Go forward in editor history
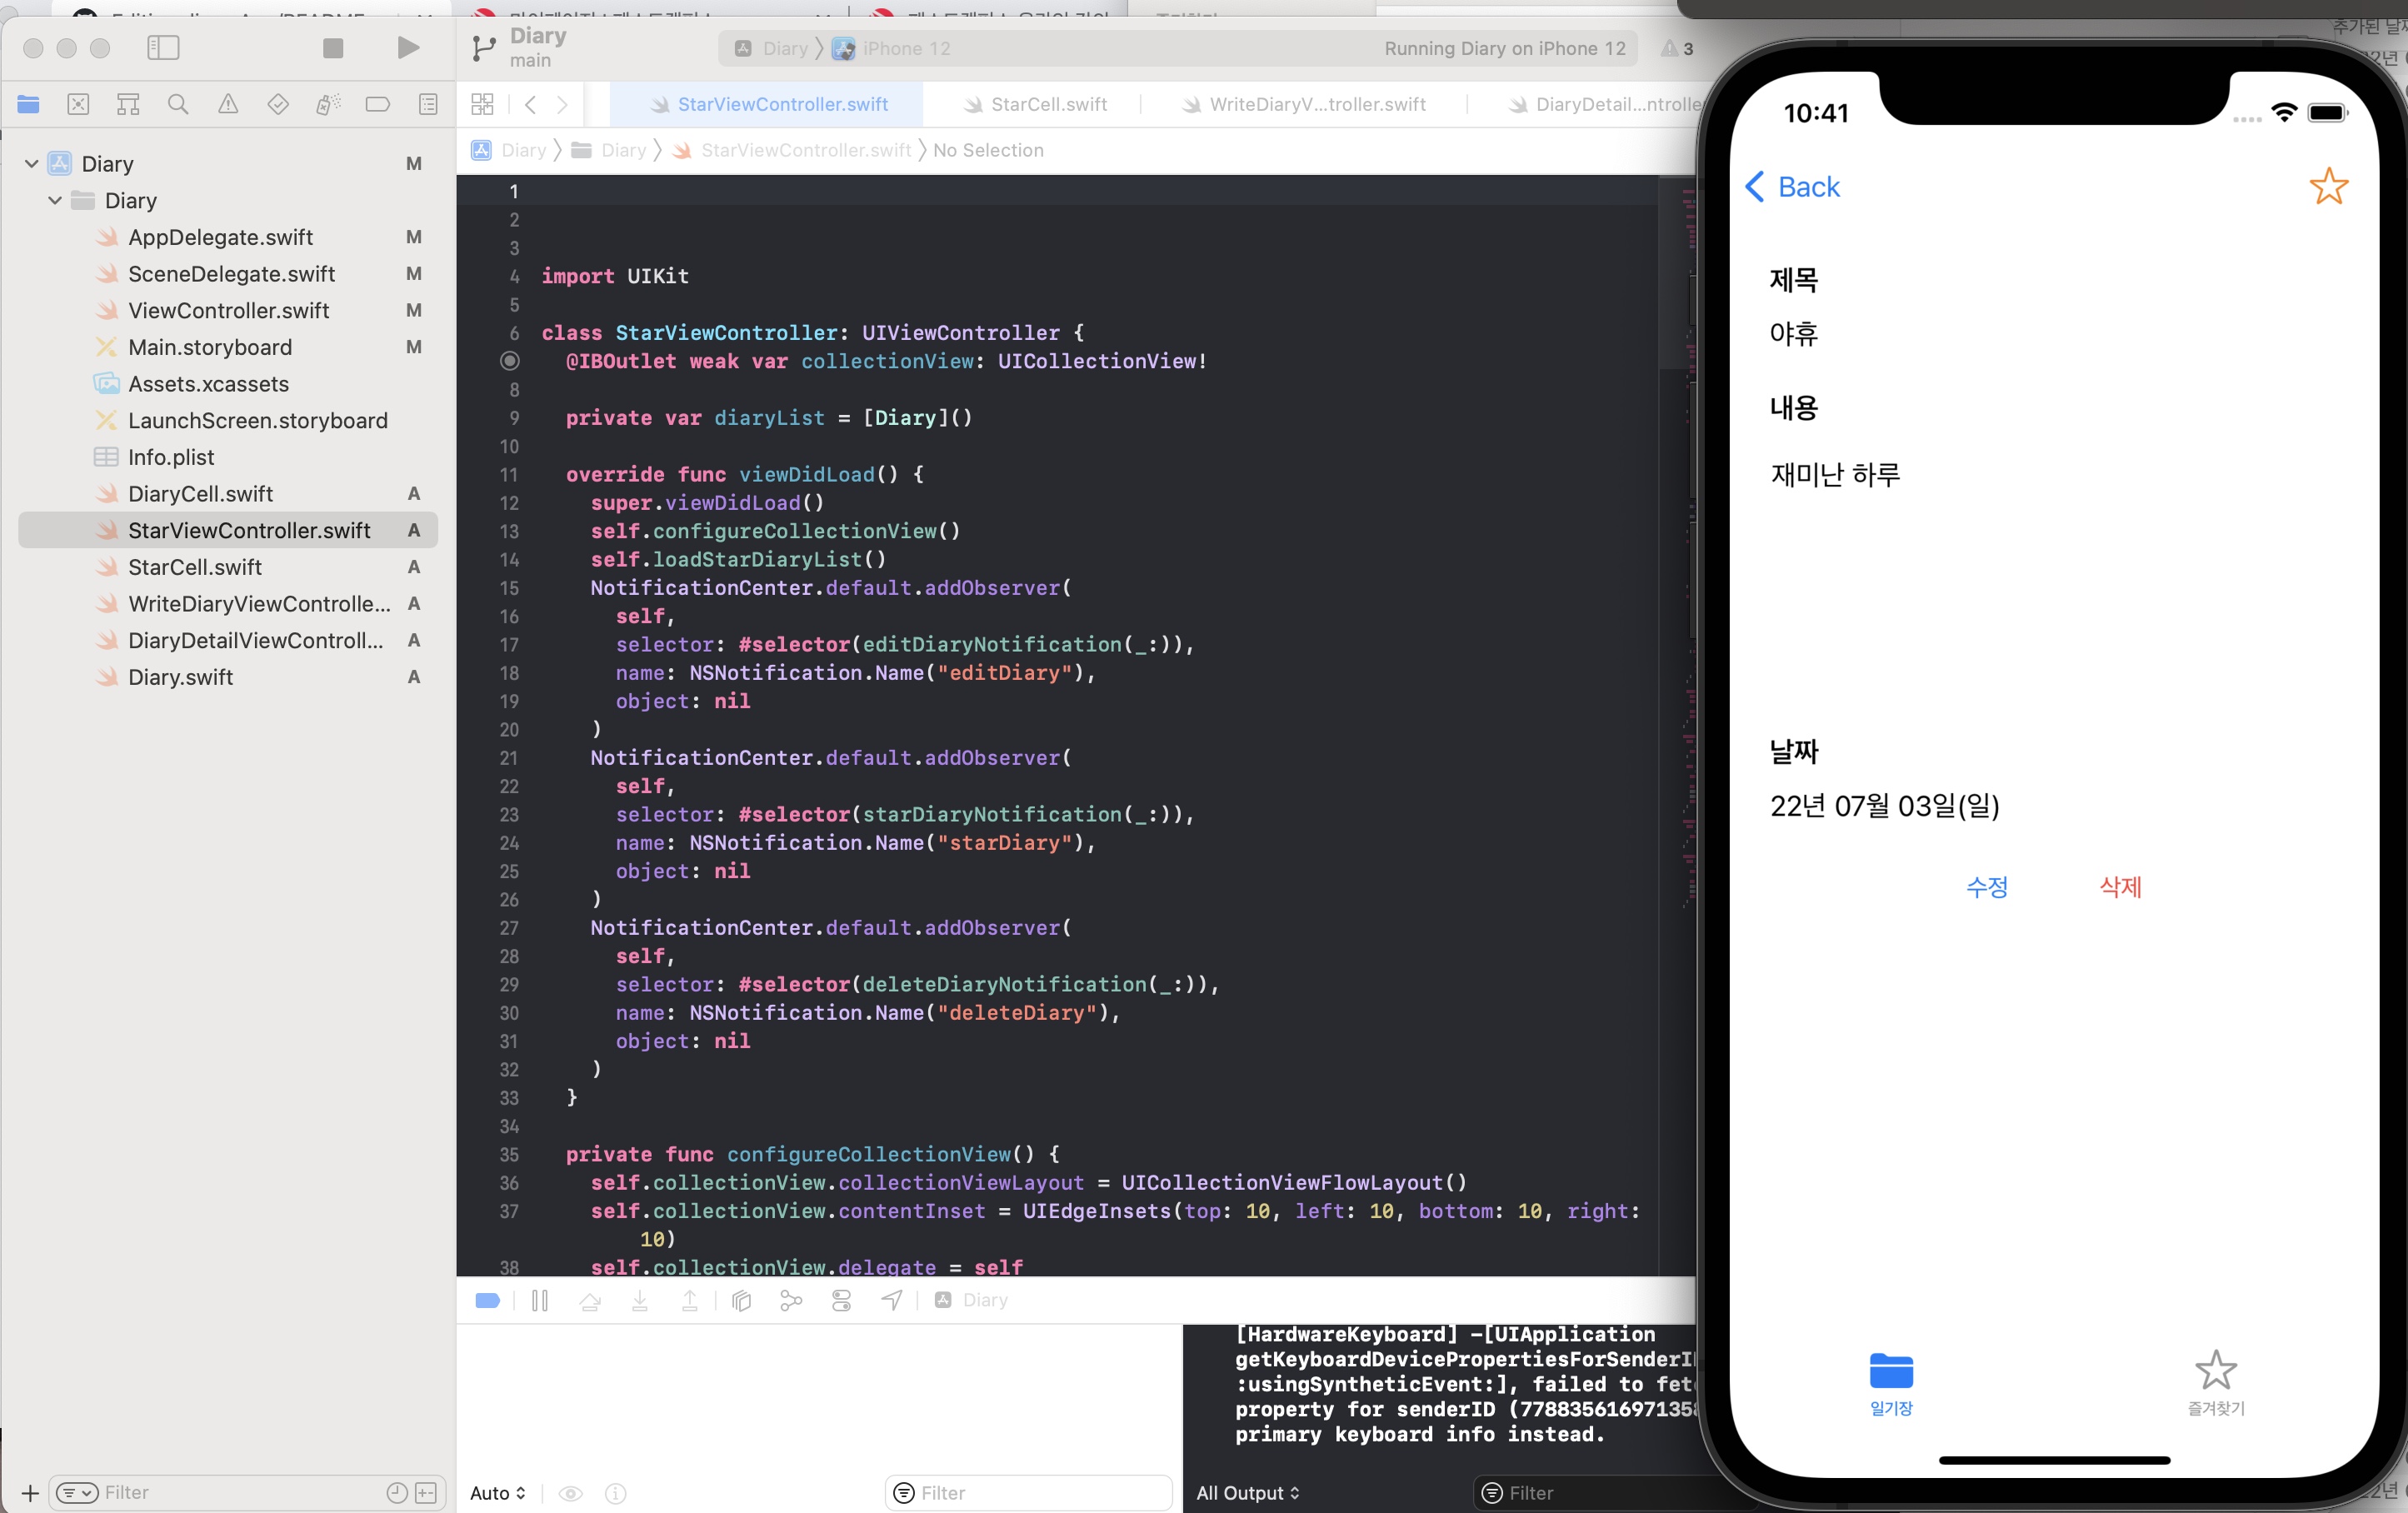This screenshot has height=1513, width=2408. pyautogui.click(x=562, y=104)
